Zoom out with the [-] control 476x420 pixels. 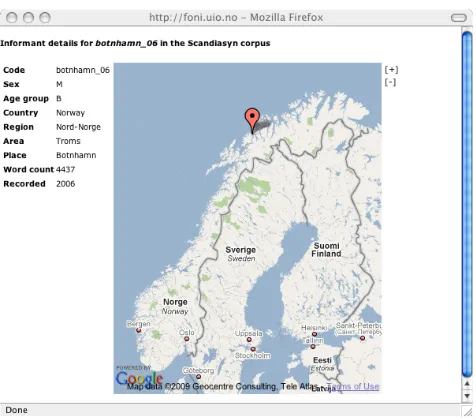[x=390, y=82]
